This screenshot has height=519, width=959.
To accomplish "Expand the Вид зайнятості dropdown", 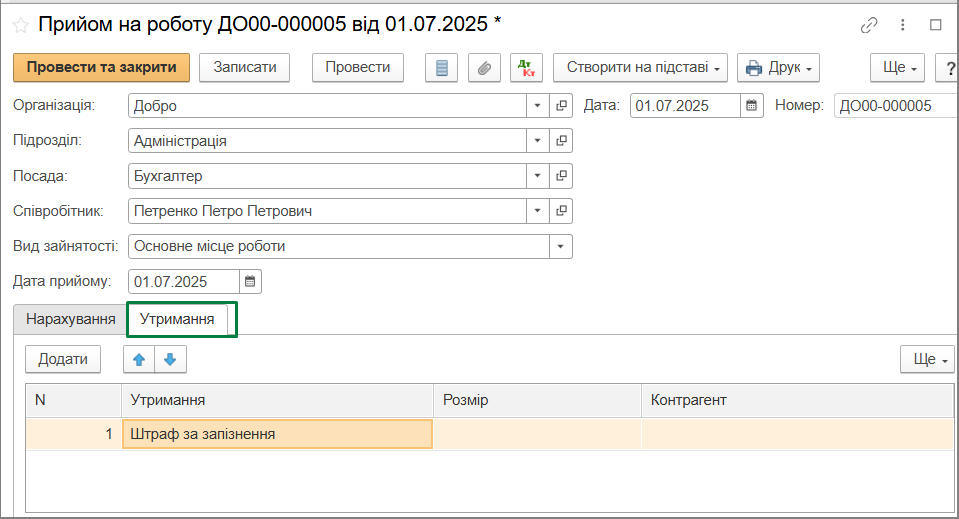I will (x=561, y=246).
